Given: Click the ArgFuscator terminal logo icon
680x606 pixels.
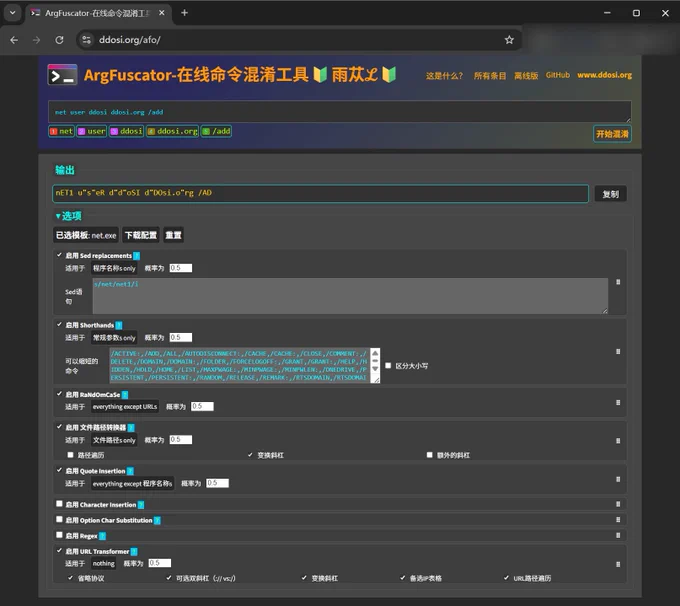Looking at the screenshot, I should tap(62, 75).
